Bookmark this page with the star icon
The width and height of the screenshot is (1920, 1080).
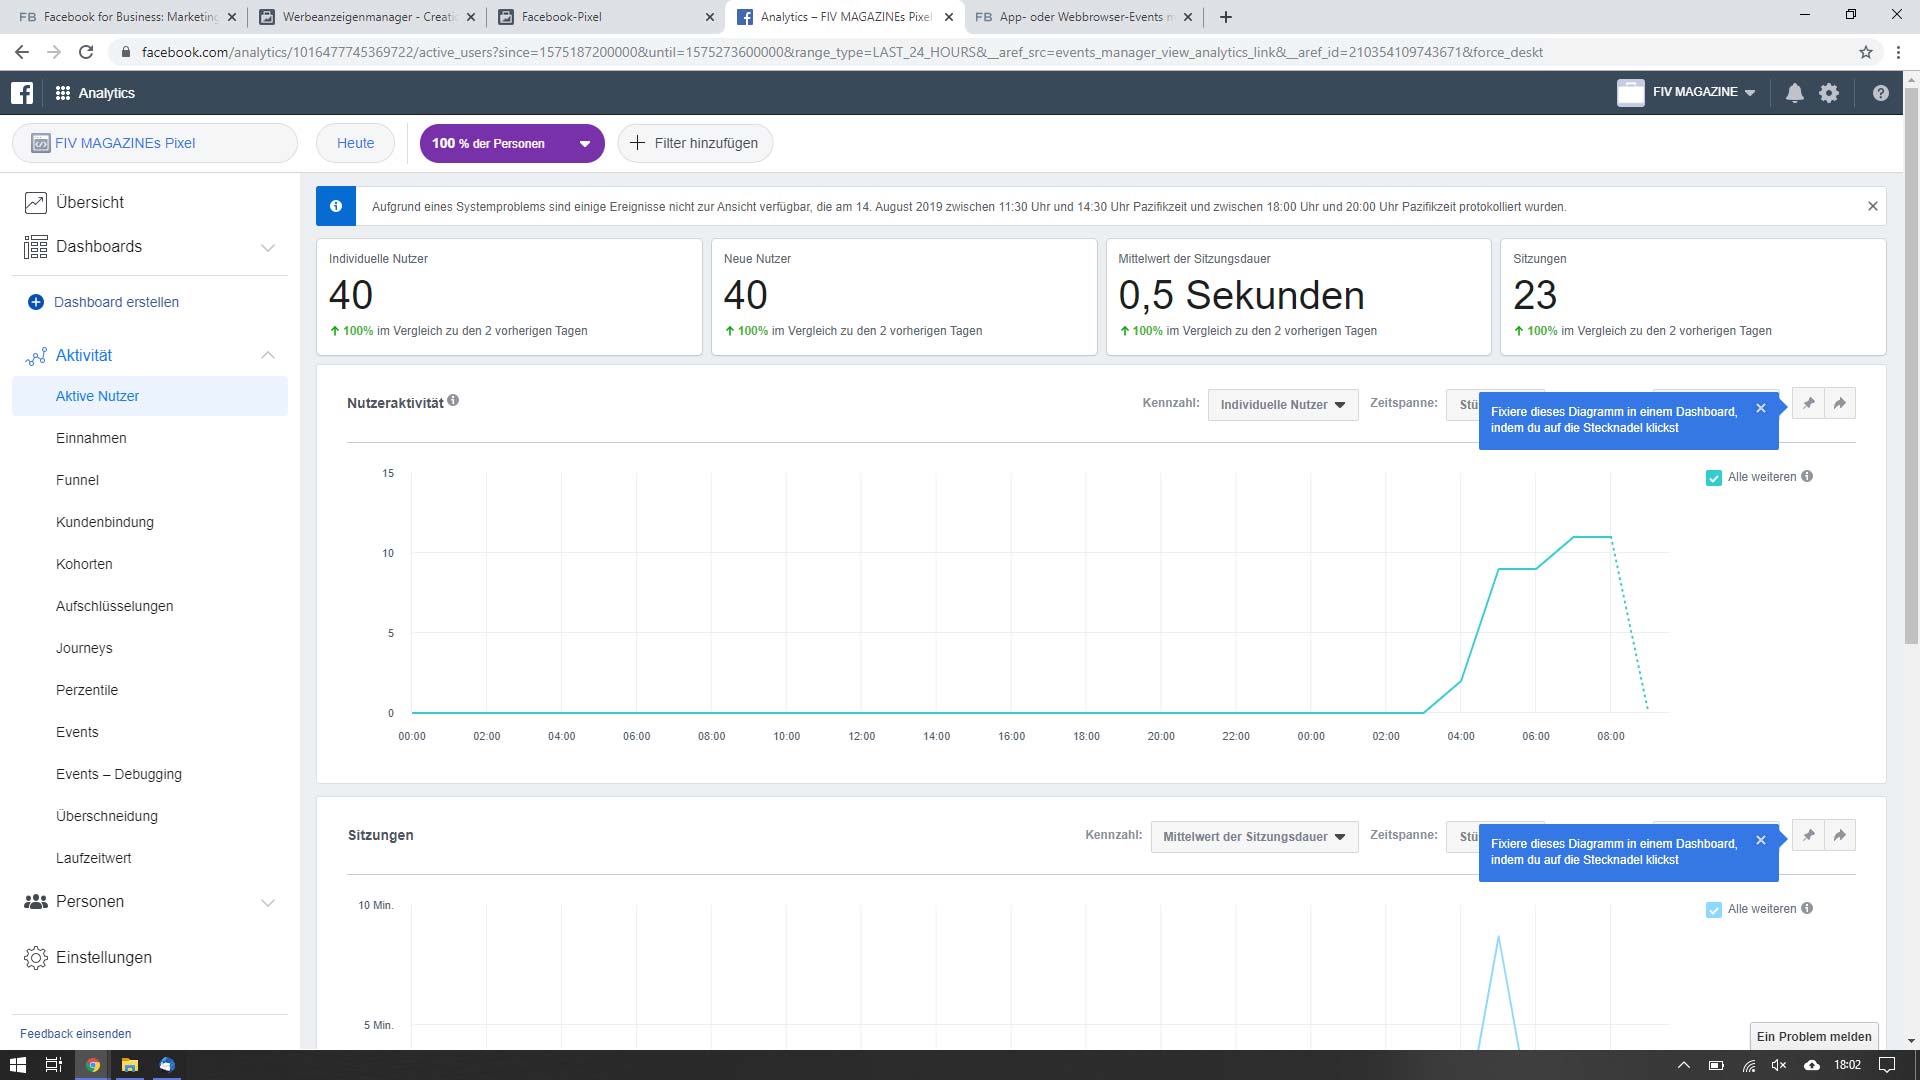coord(1866,52)
